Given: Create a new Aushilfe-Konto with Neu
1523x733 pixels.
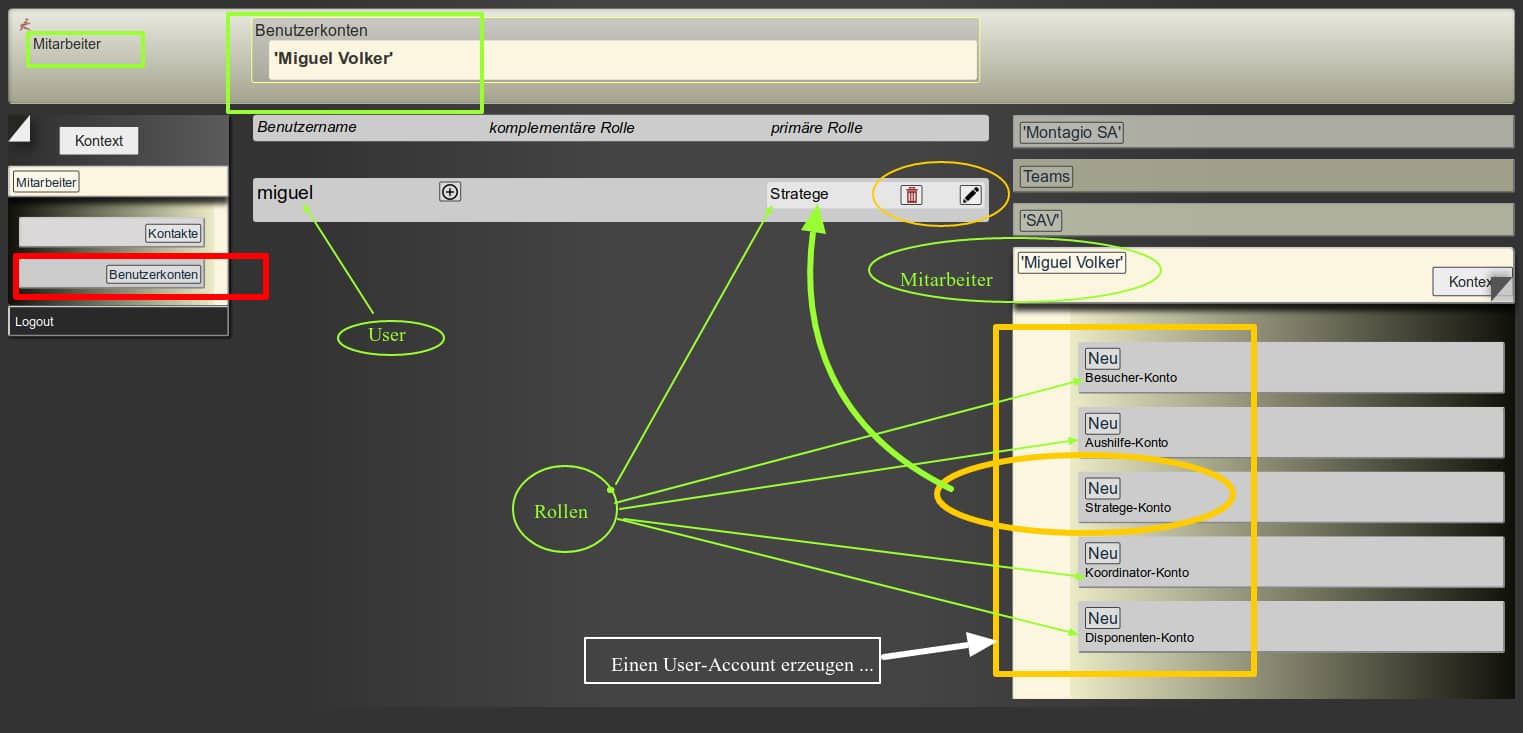Looking at the screenshot, I should [x=1102, y=424].
